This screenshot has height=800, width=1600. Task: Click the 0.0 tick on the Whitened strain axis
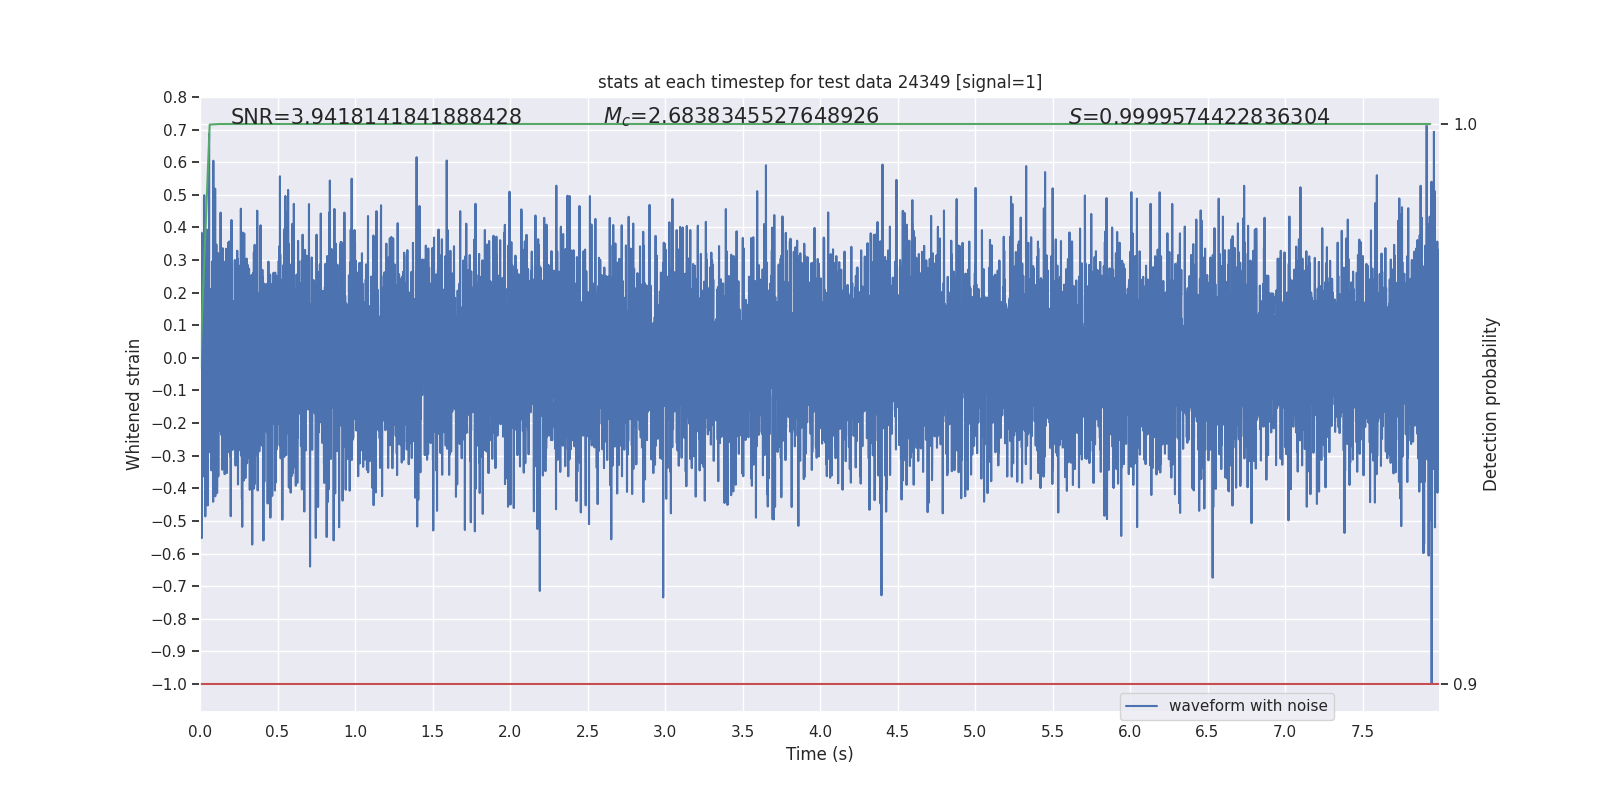point(175,358)
